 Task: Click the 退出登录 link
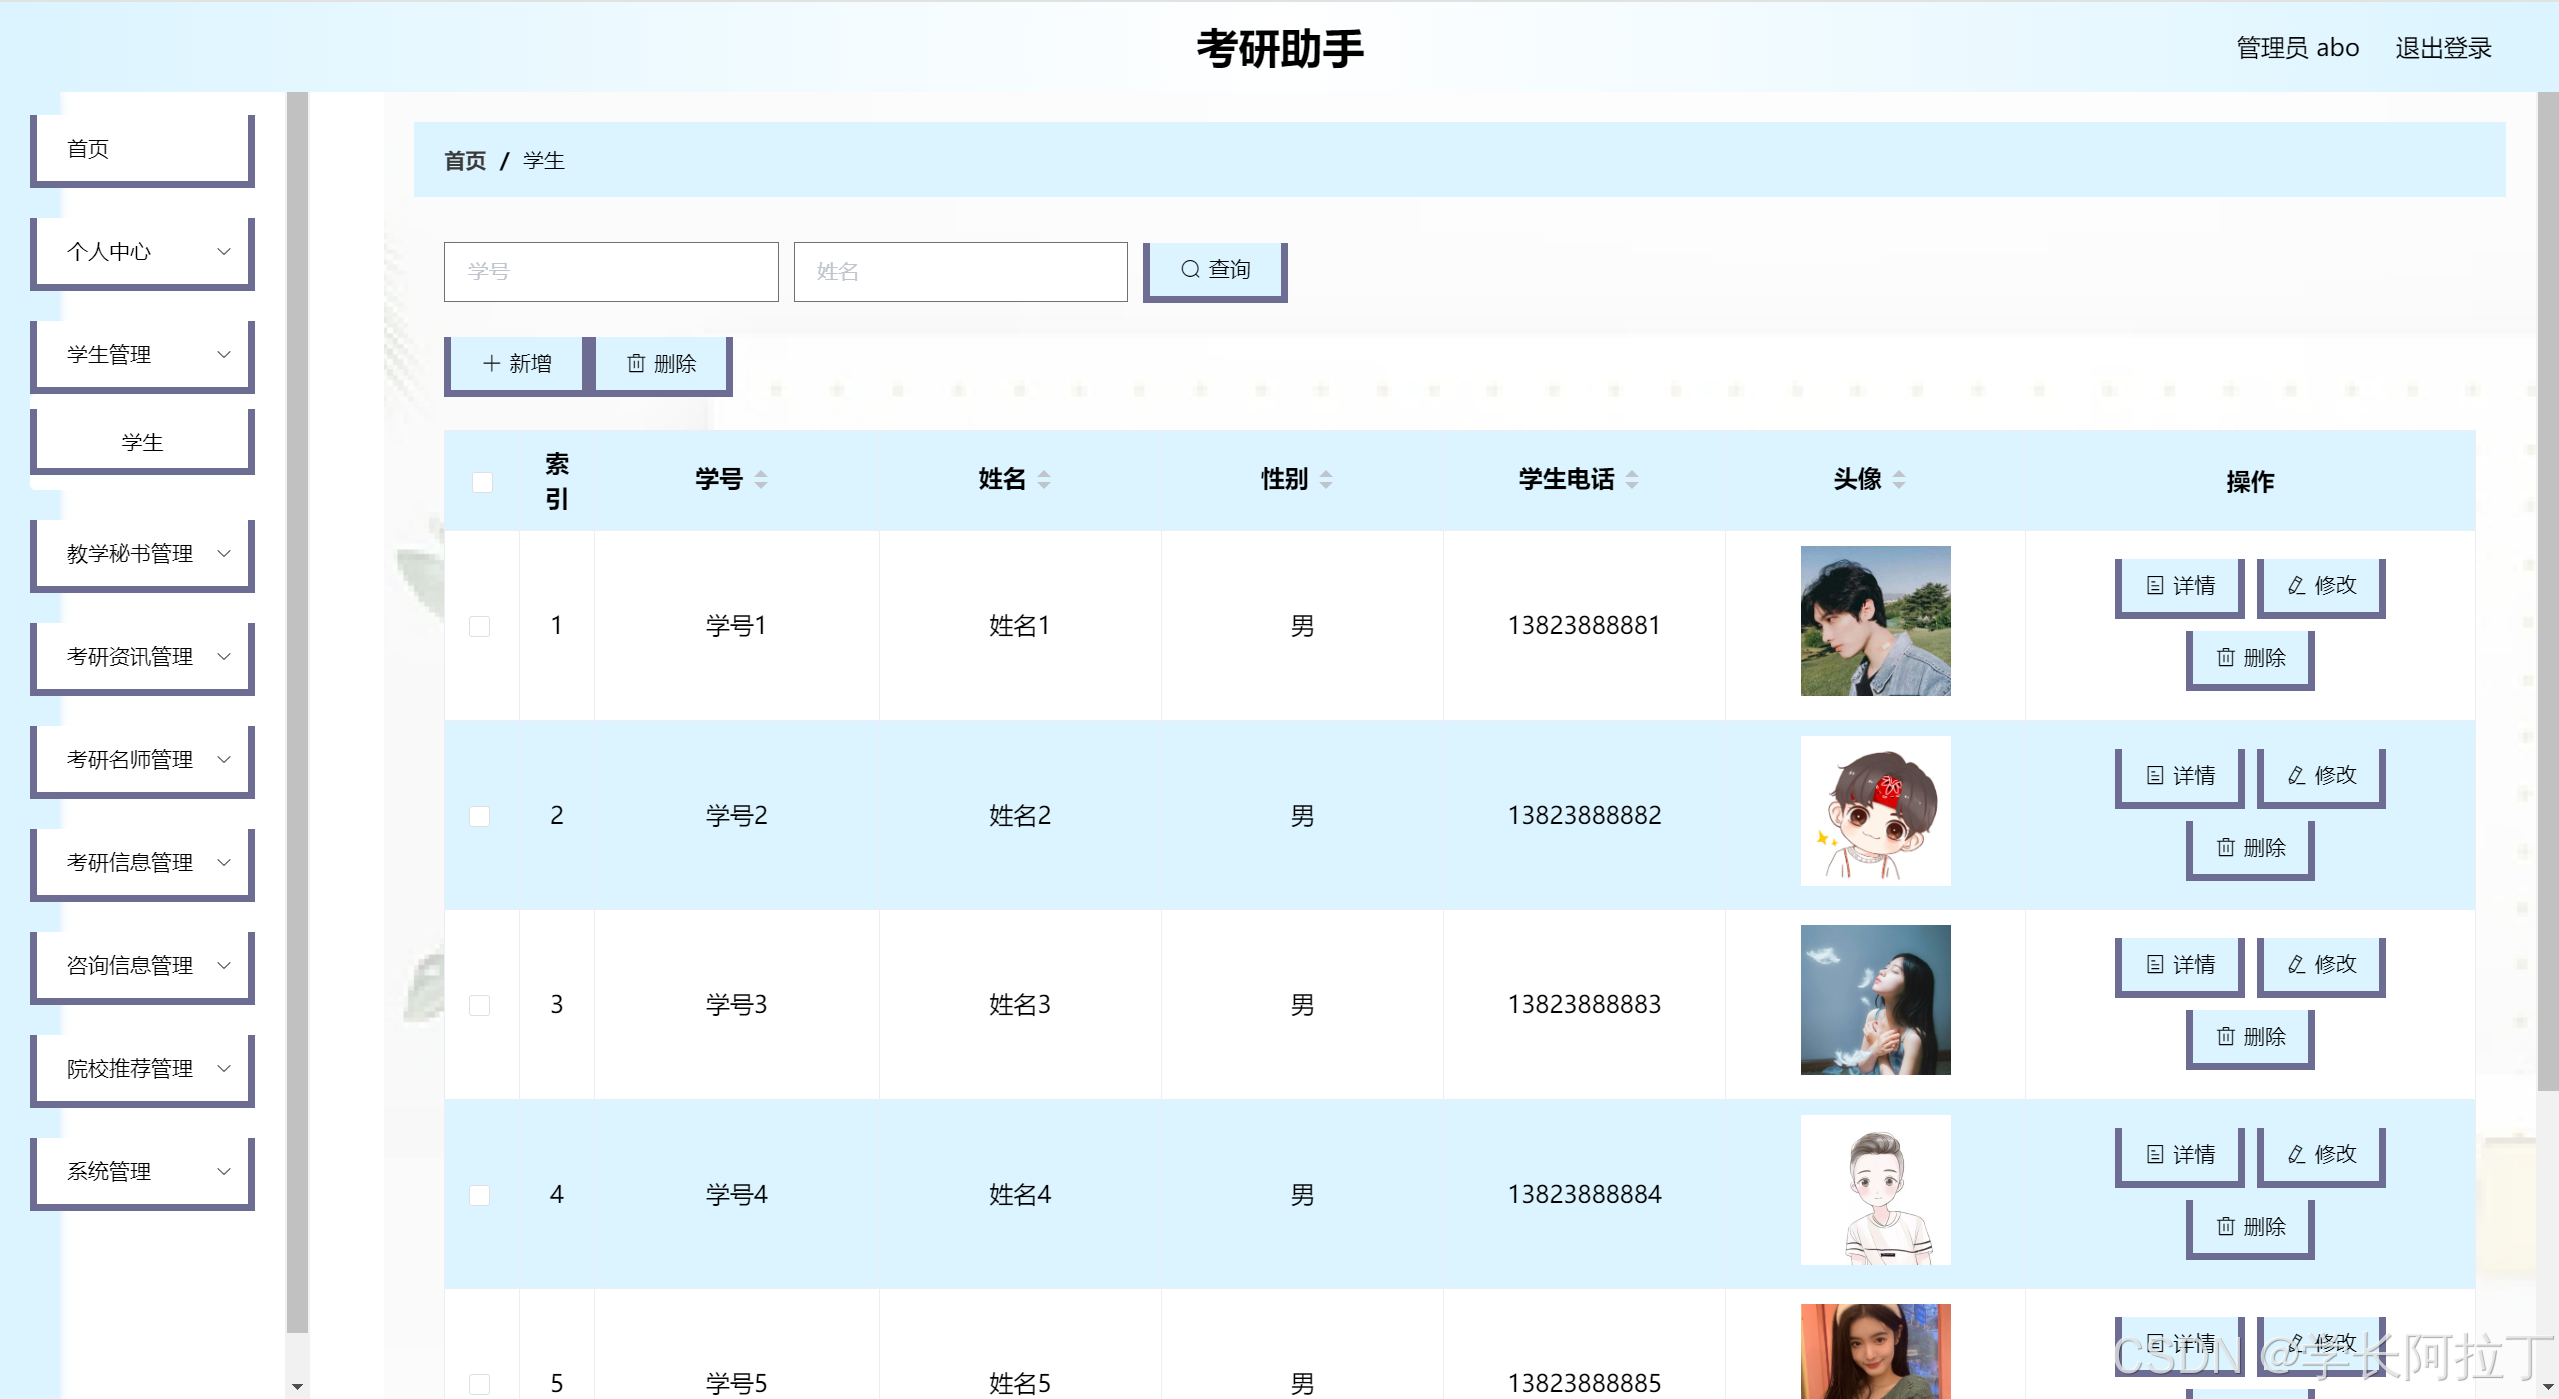click(x=2442, y=47)
